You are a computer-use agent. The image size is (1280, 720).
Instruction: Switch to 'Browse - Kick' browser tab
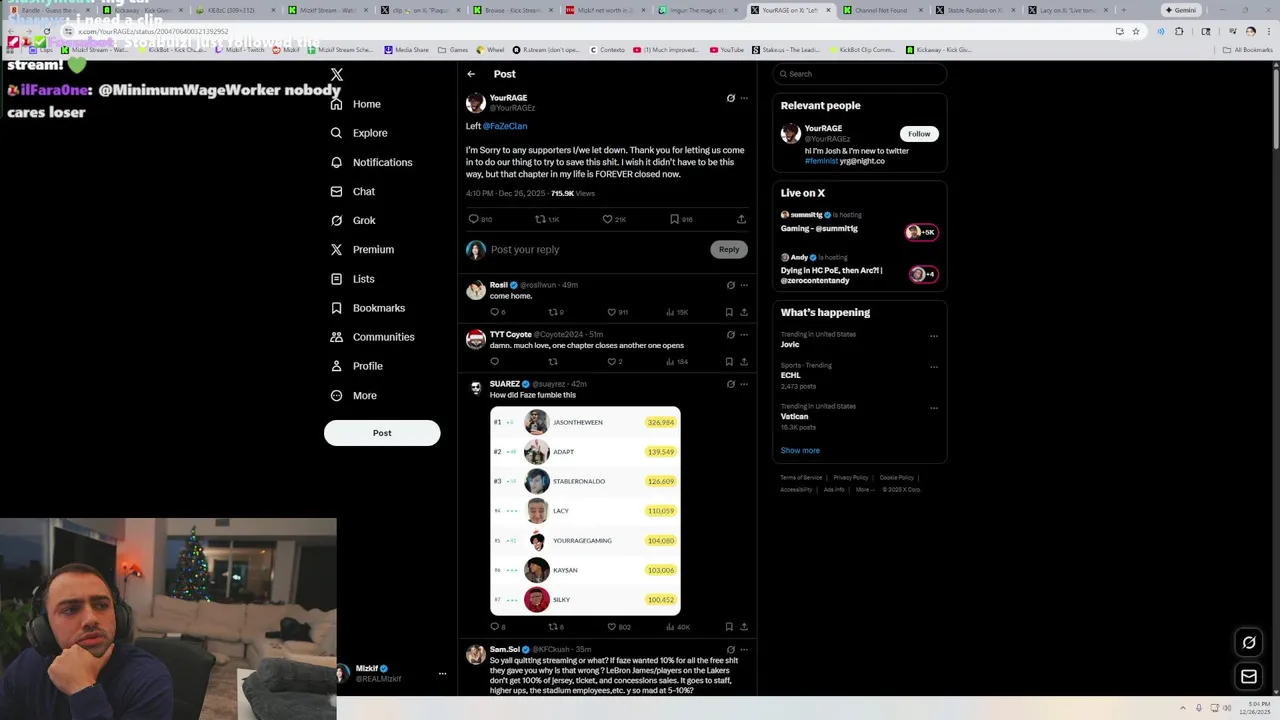point(512,10)
